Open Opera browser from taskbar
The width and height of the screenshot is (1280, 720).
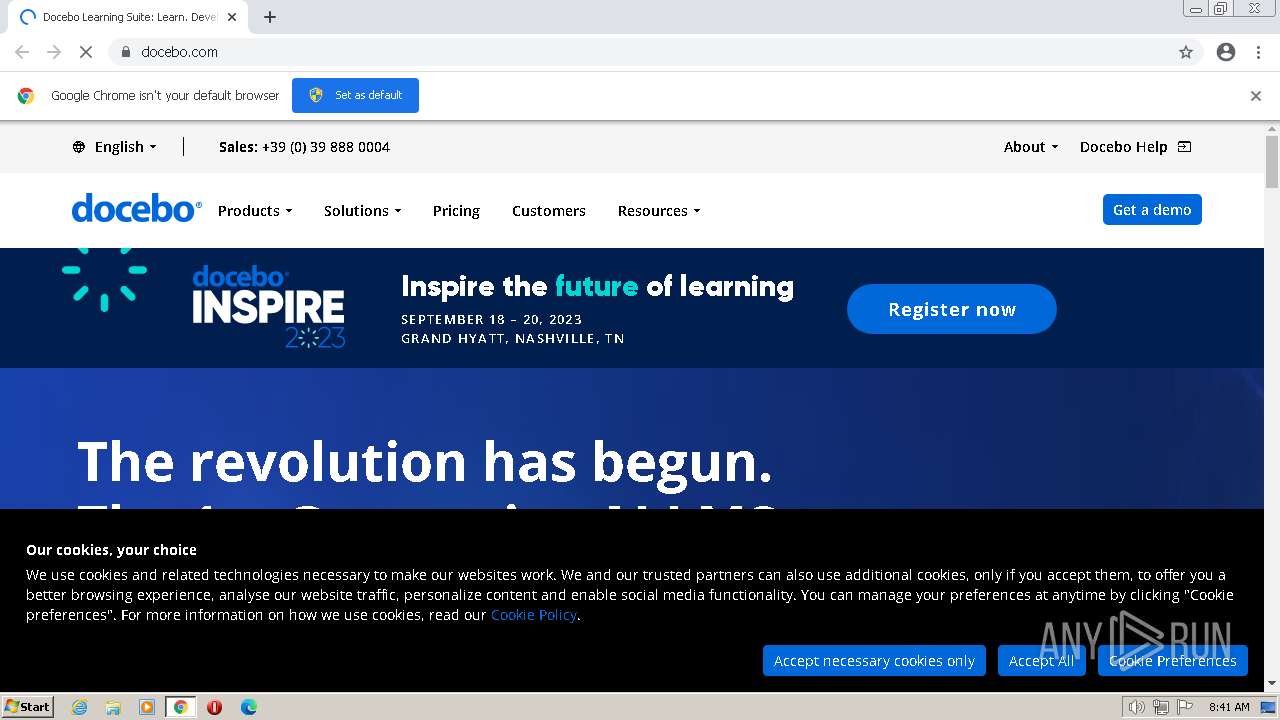point(214,707)
